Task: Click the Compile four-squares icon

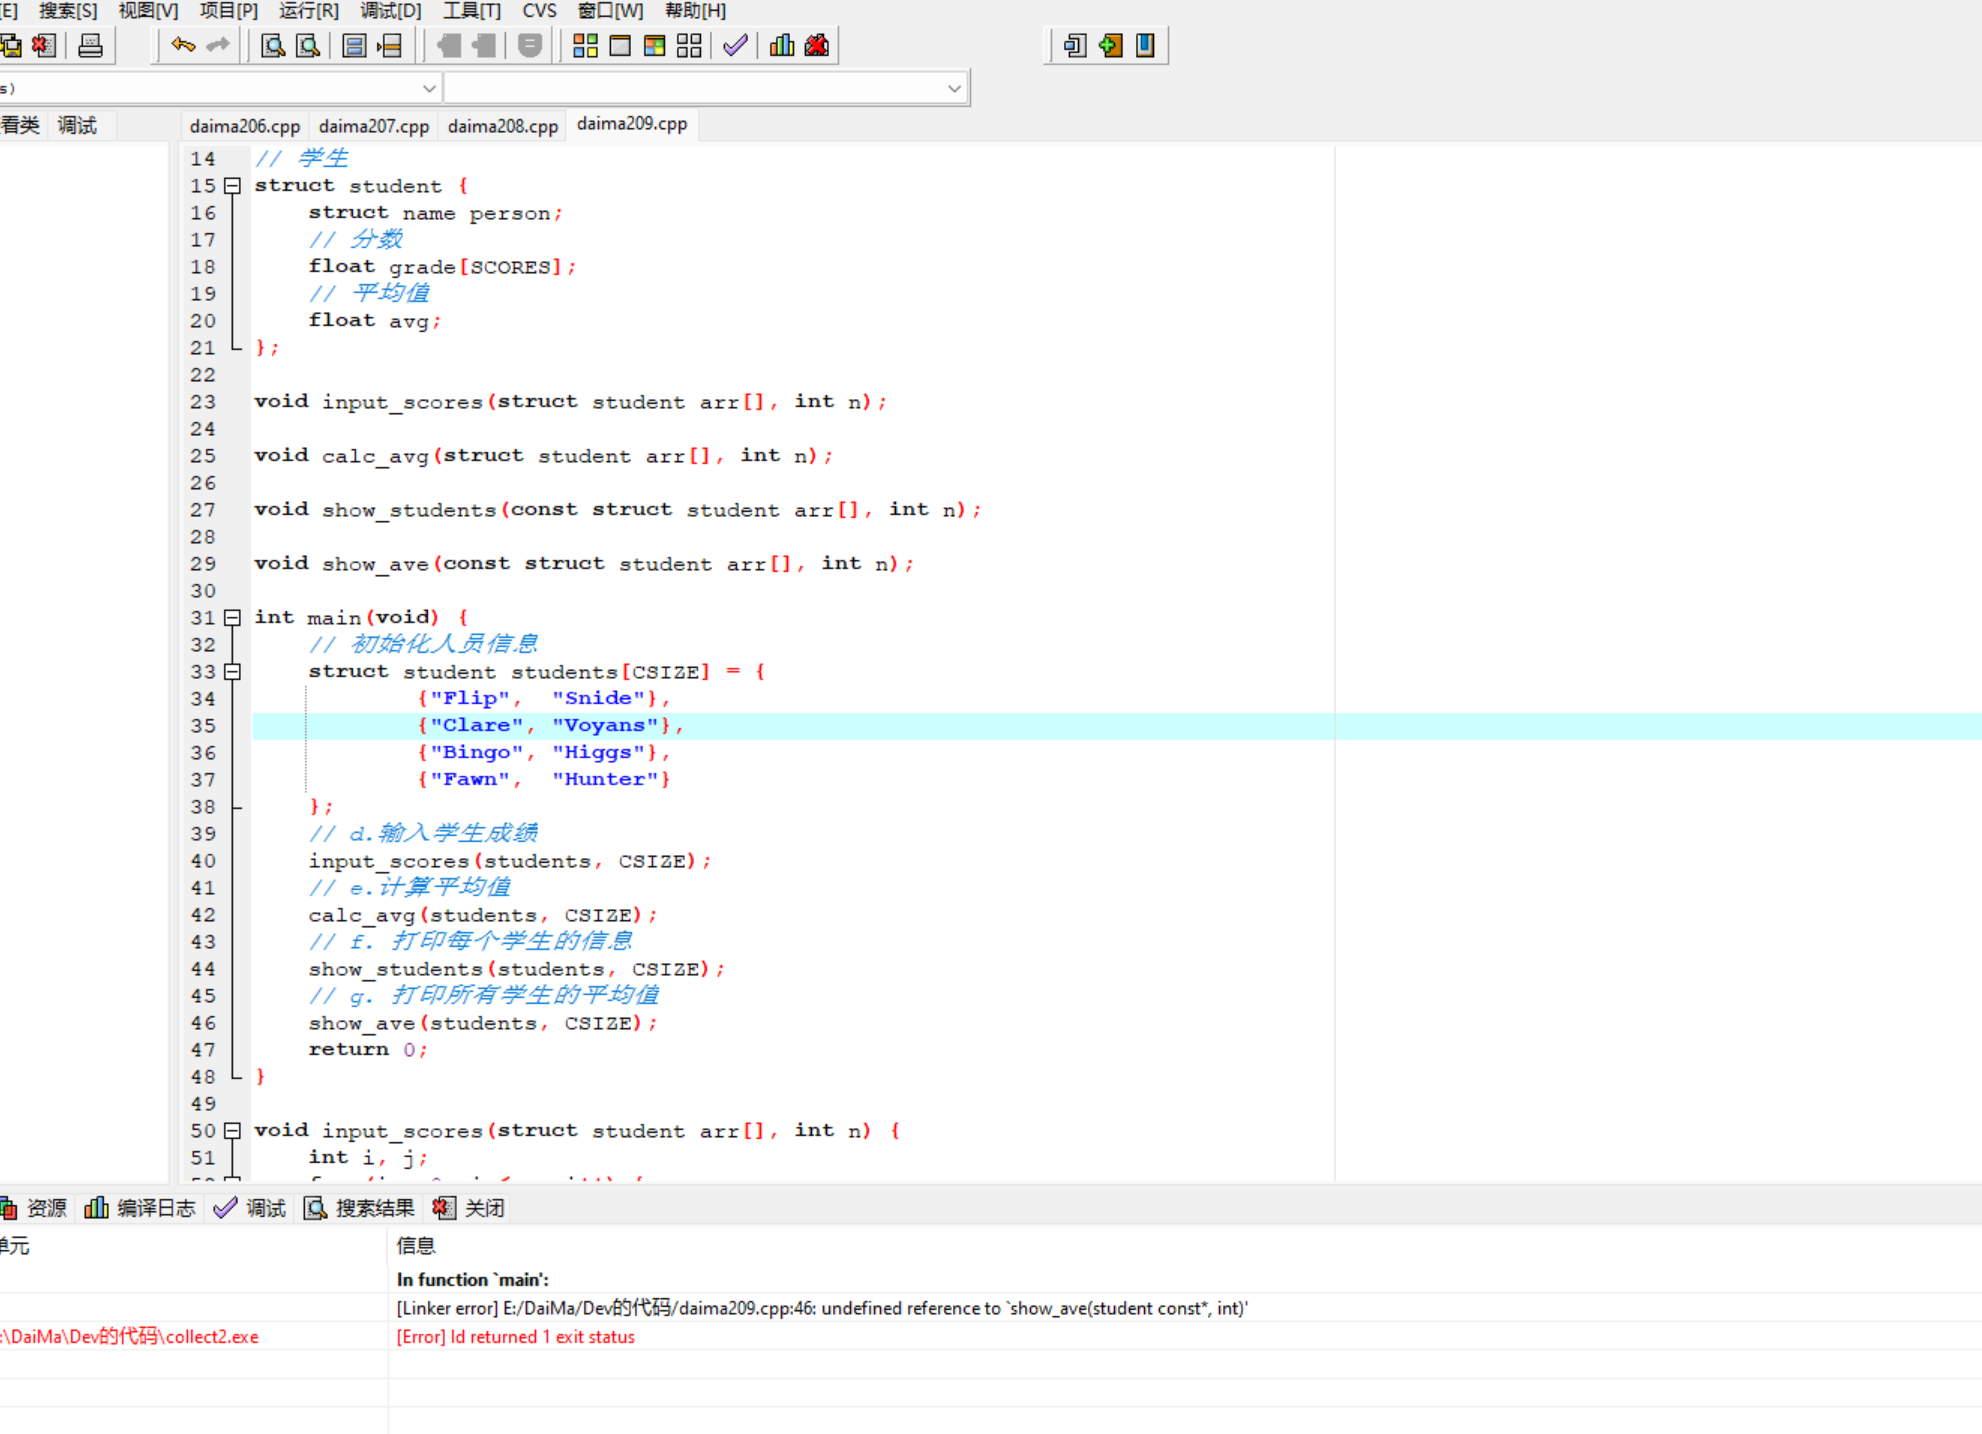Action: pyautogui.click(x=585, y=46)
